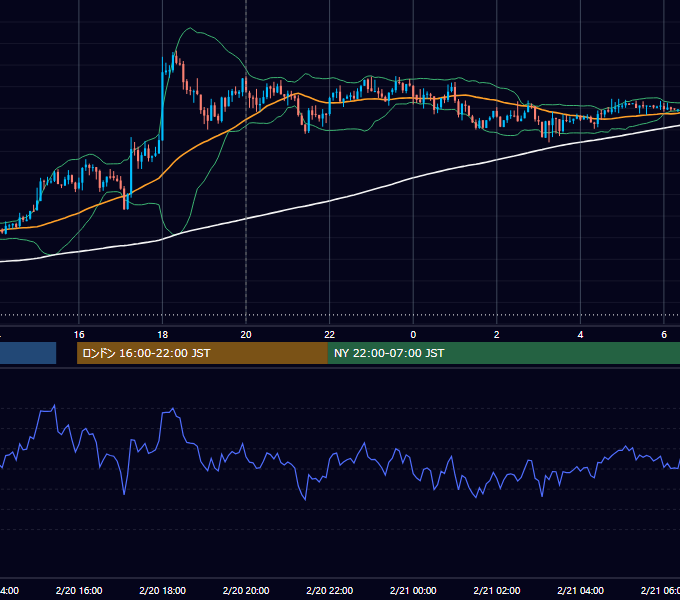Click the 0 hour label on time axis
Image resolution: width=680 pixels, height=600 pixels.
(x=413, y=335)
